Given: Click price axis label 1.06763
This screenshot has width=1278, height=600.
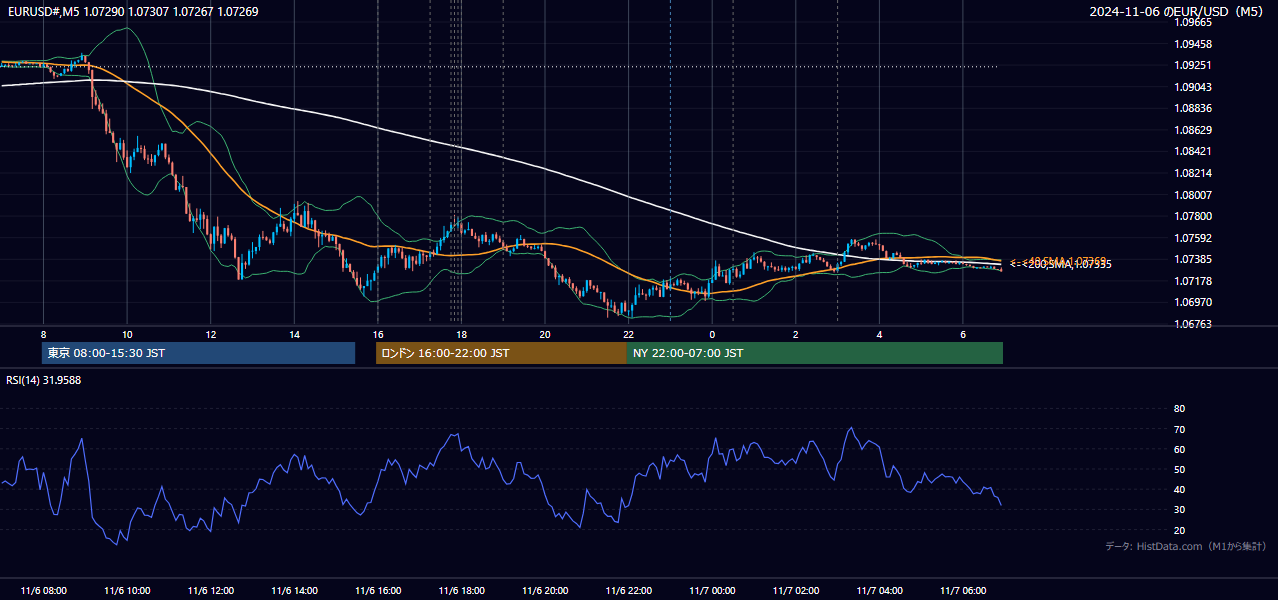Looking at the screenshot, I should 1193,324.
